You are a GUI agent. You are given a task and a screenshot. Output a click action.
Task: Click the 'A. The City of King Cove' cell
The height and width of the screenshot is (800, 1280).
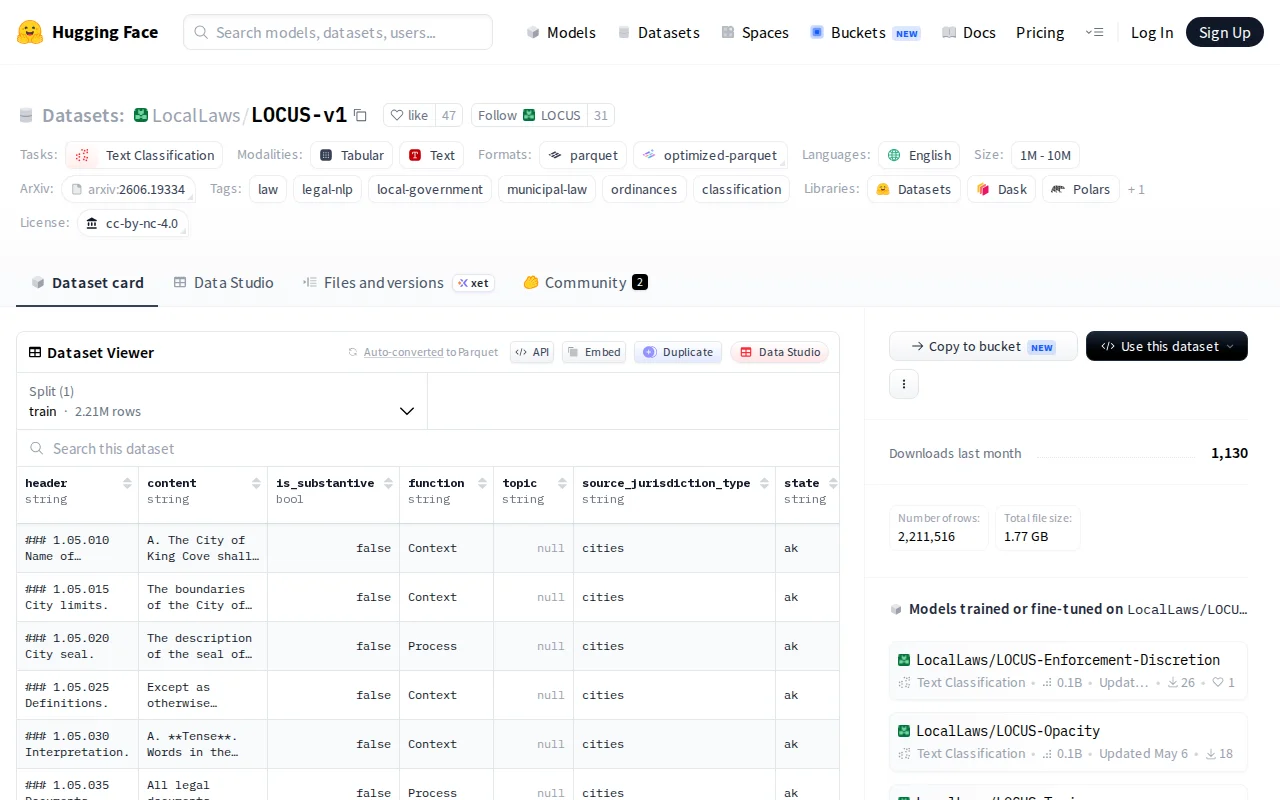point(203,548)
